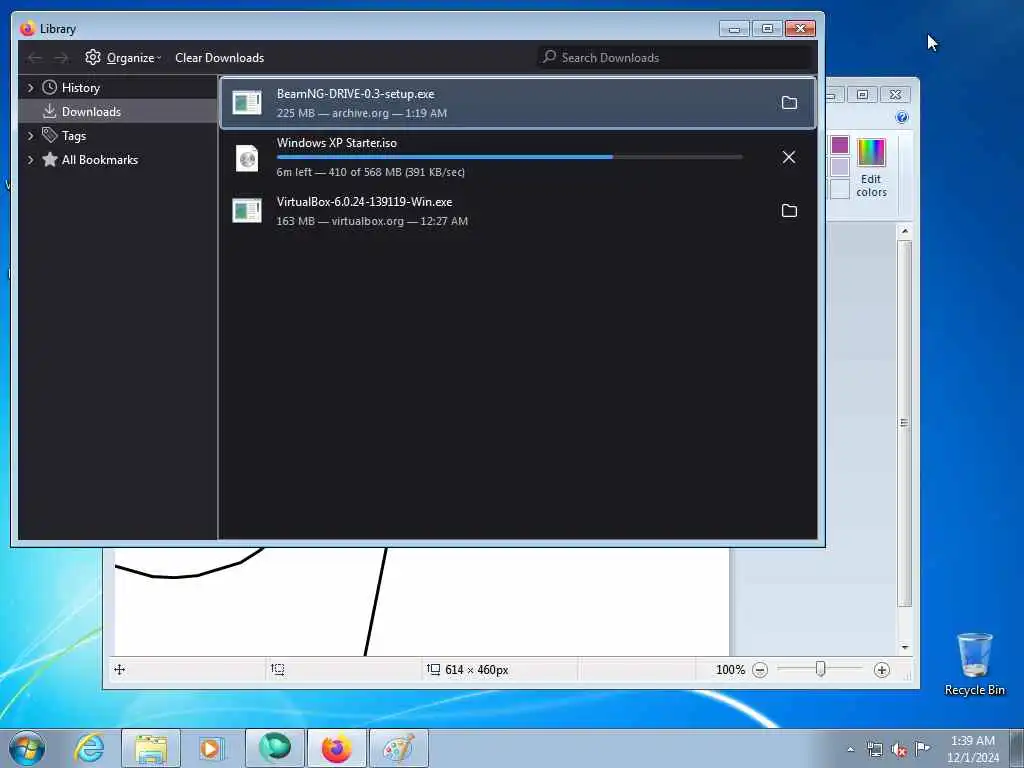The height and width of the screenshot is (768, 1024).
Task: Switch to Firefox on the taskbar
Action: (x=336, y=748)
